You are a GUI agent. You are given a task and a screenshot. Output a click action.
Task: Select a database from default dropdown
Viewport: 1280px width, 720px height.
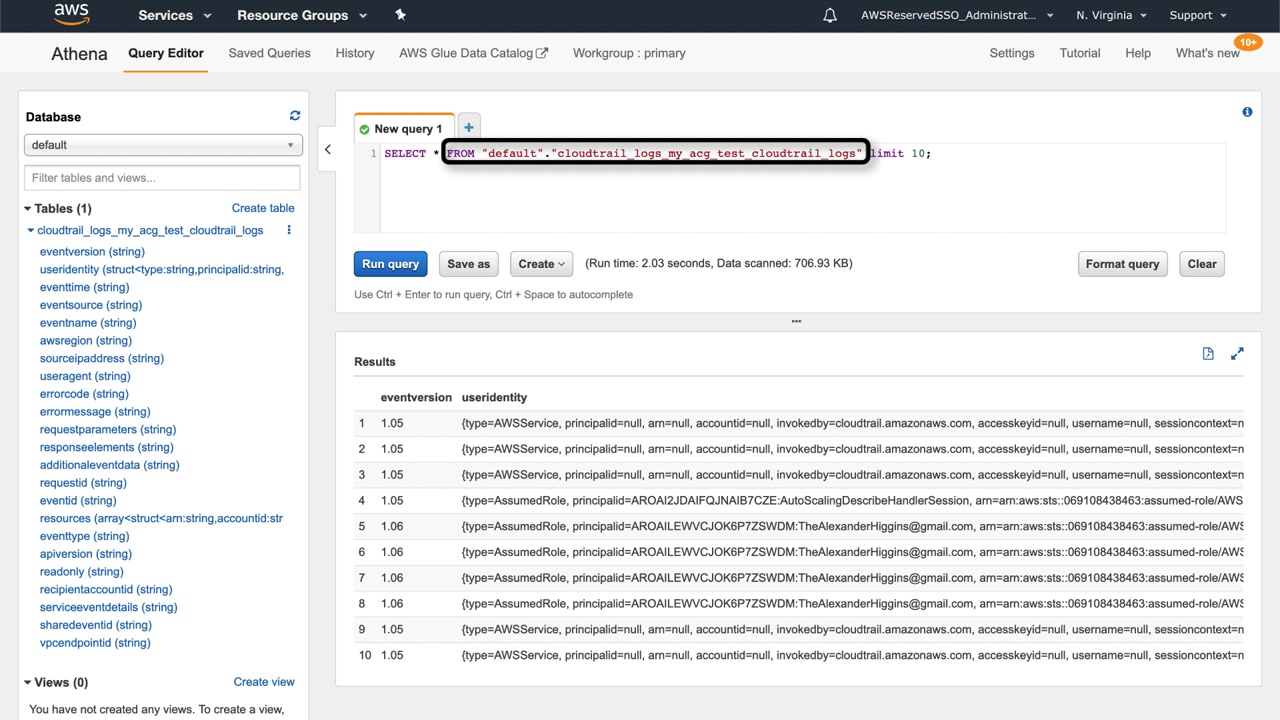click(x=162, y=145)
